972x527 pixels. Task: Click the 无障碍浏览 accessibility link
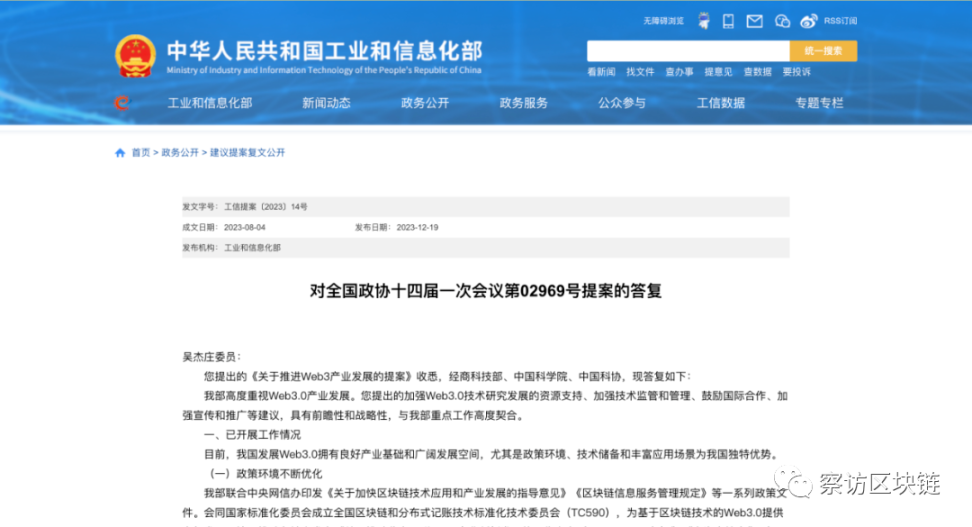(664, 21)
